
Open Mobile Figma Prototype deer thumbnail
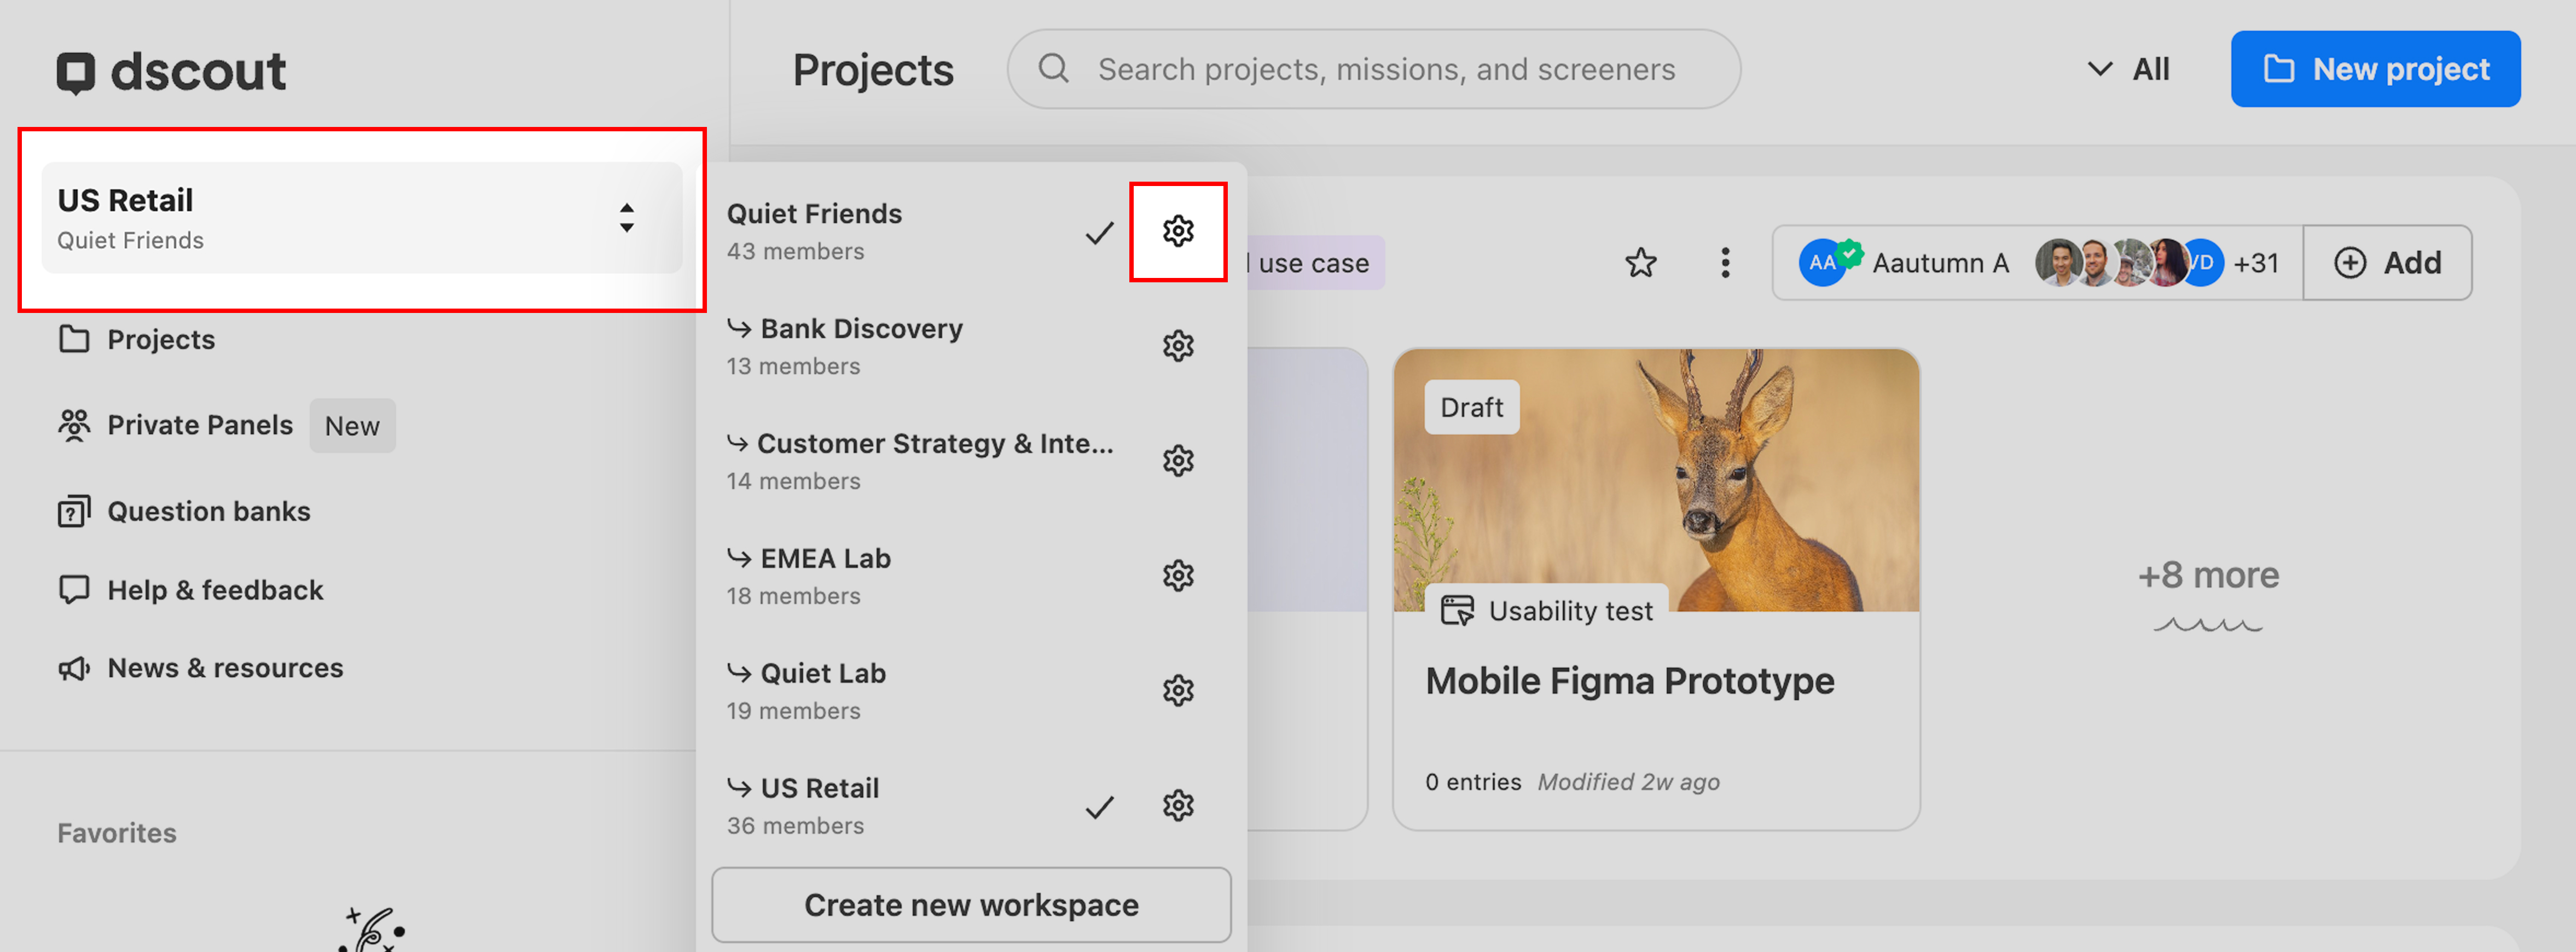[x=1655, y=480]
